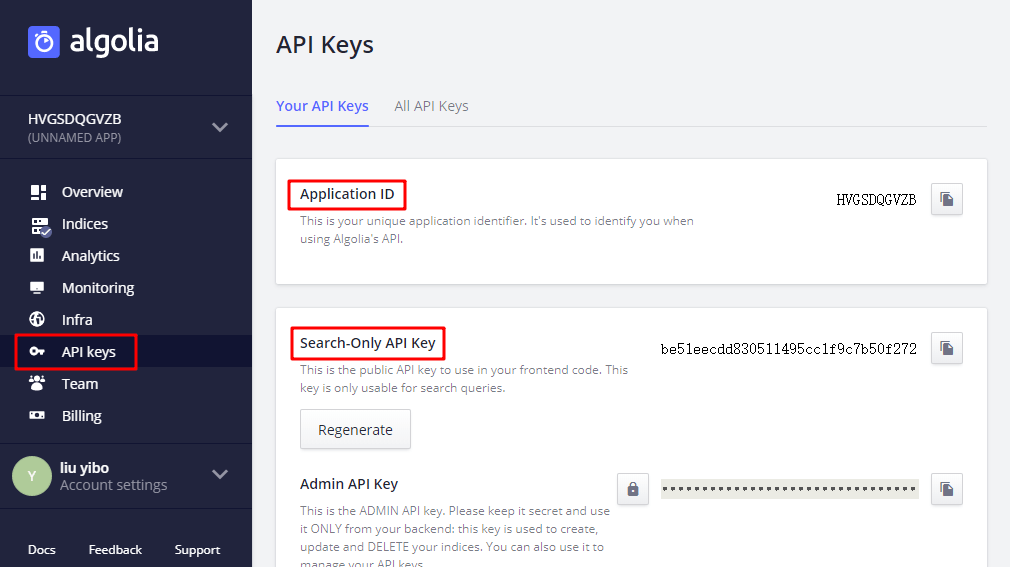This screenshot has width=1010, height=567.
Task: Select API keys menu item
Action: (88, 352)
